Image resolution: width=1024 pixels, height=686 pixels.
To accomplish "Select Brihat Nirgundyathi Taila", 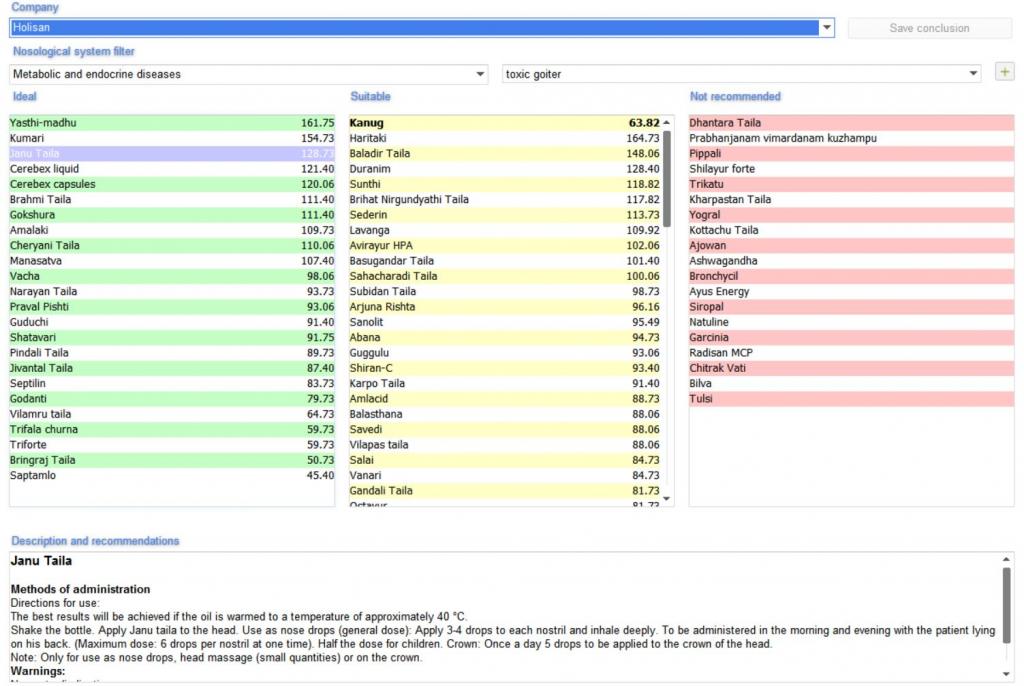I will [505, 199].
